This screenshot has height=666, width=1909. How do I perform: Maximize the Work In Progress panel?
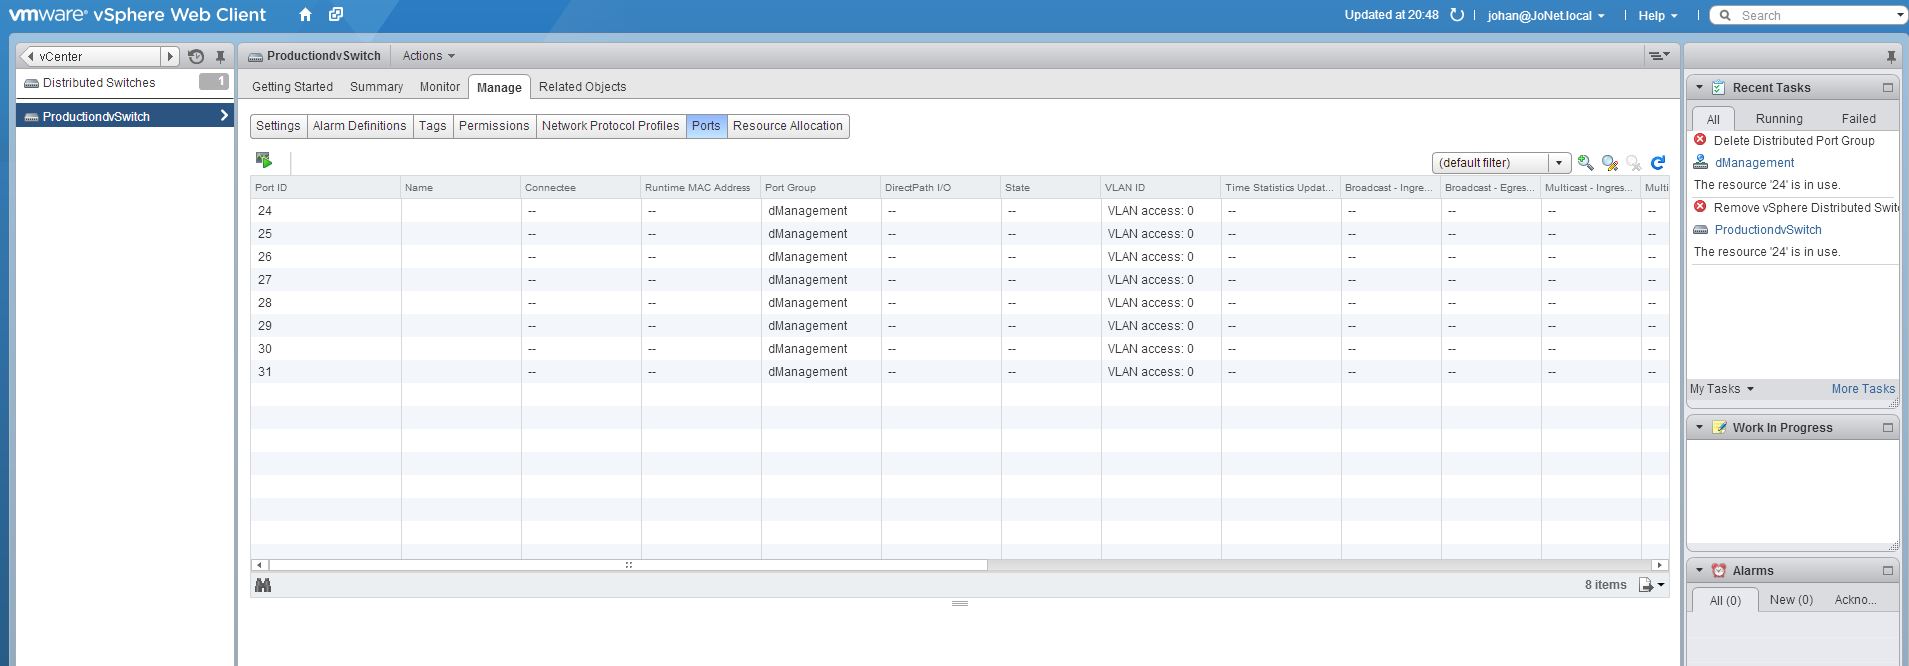(1888, 428)
